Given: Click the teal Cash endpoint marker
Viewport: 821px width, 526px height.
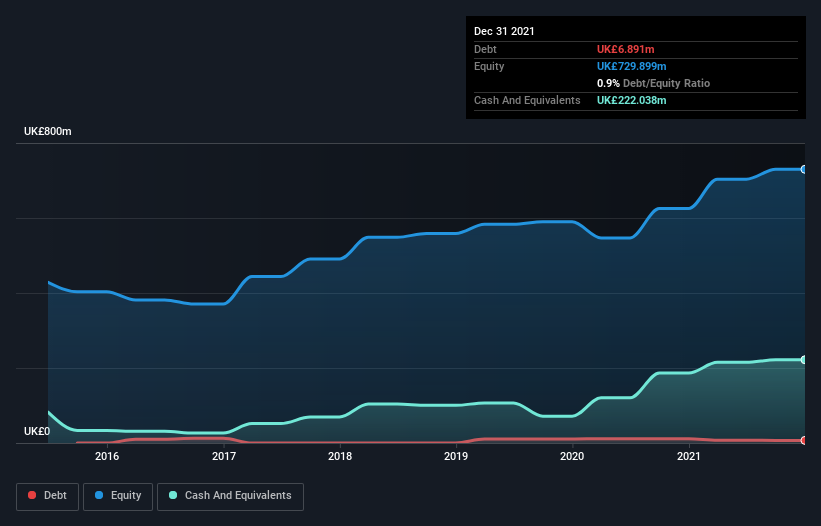Looking at the screenshot, I should click(x=804, y=360).
